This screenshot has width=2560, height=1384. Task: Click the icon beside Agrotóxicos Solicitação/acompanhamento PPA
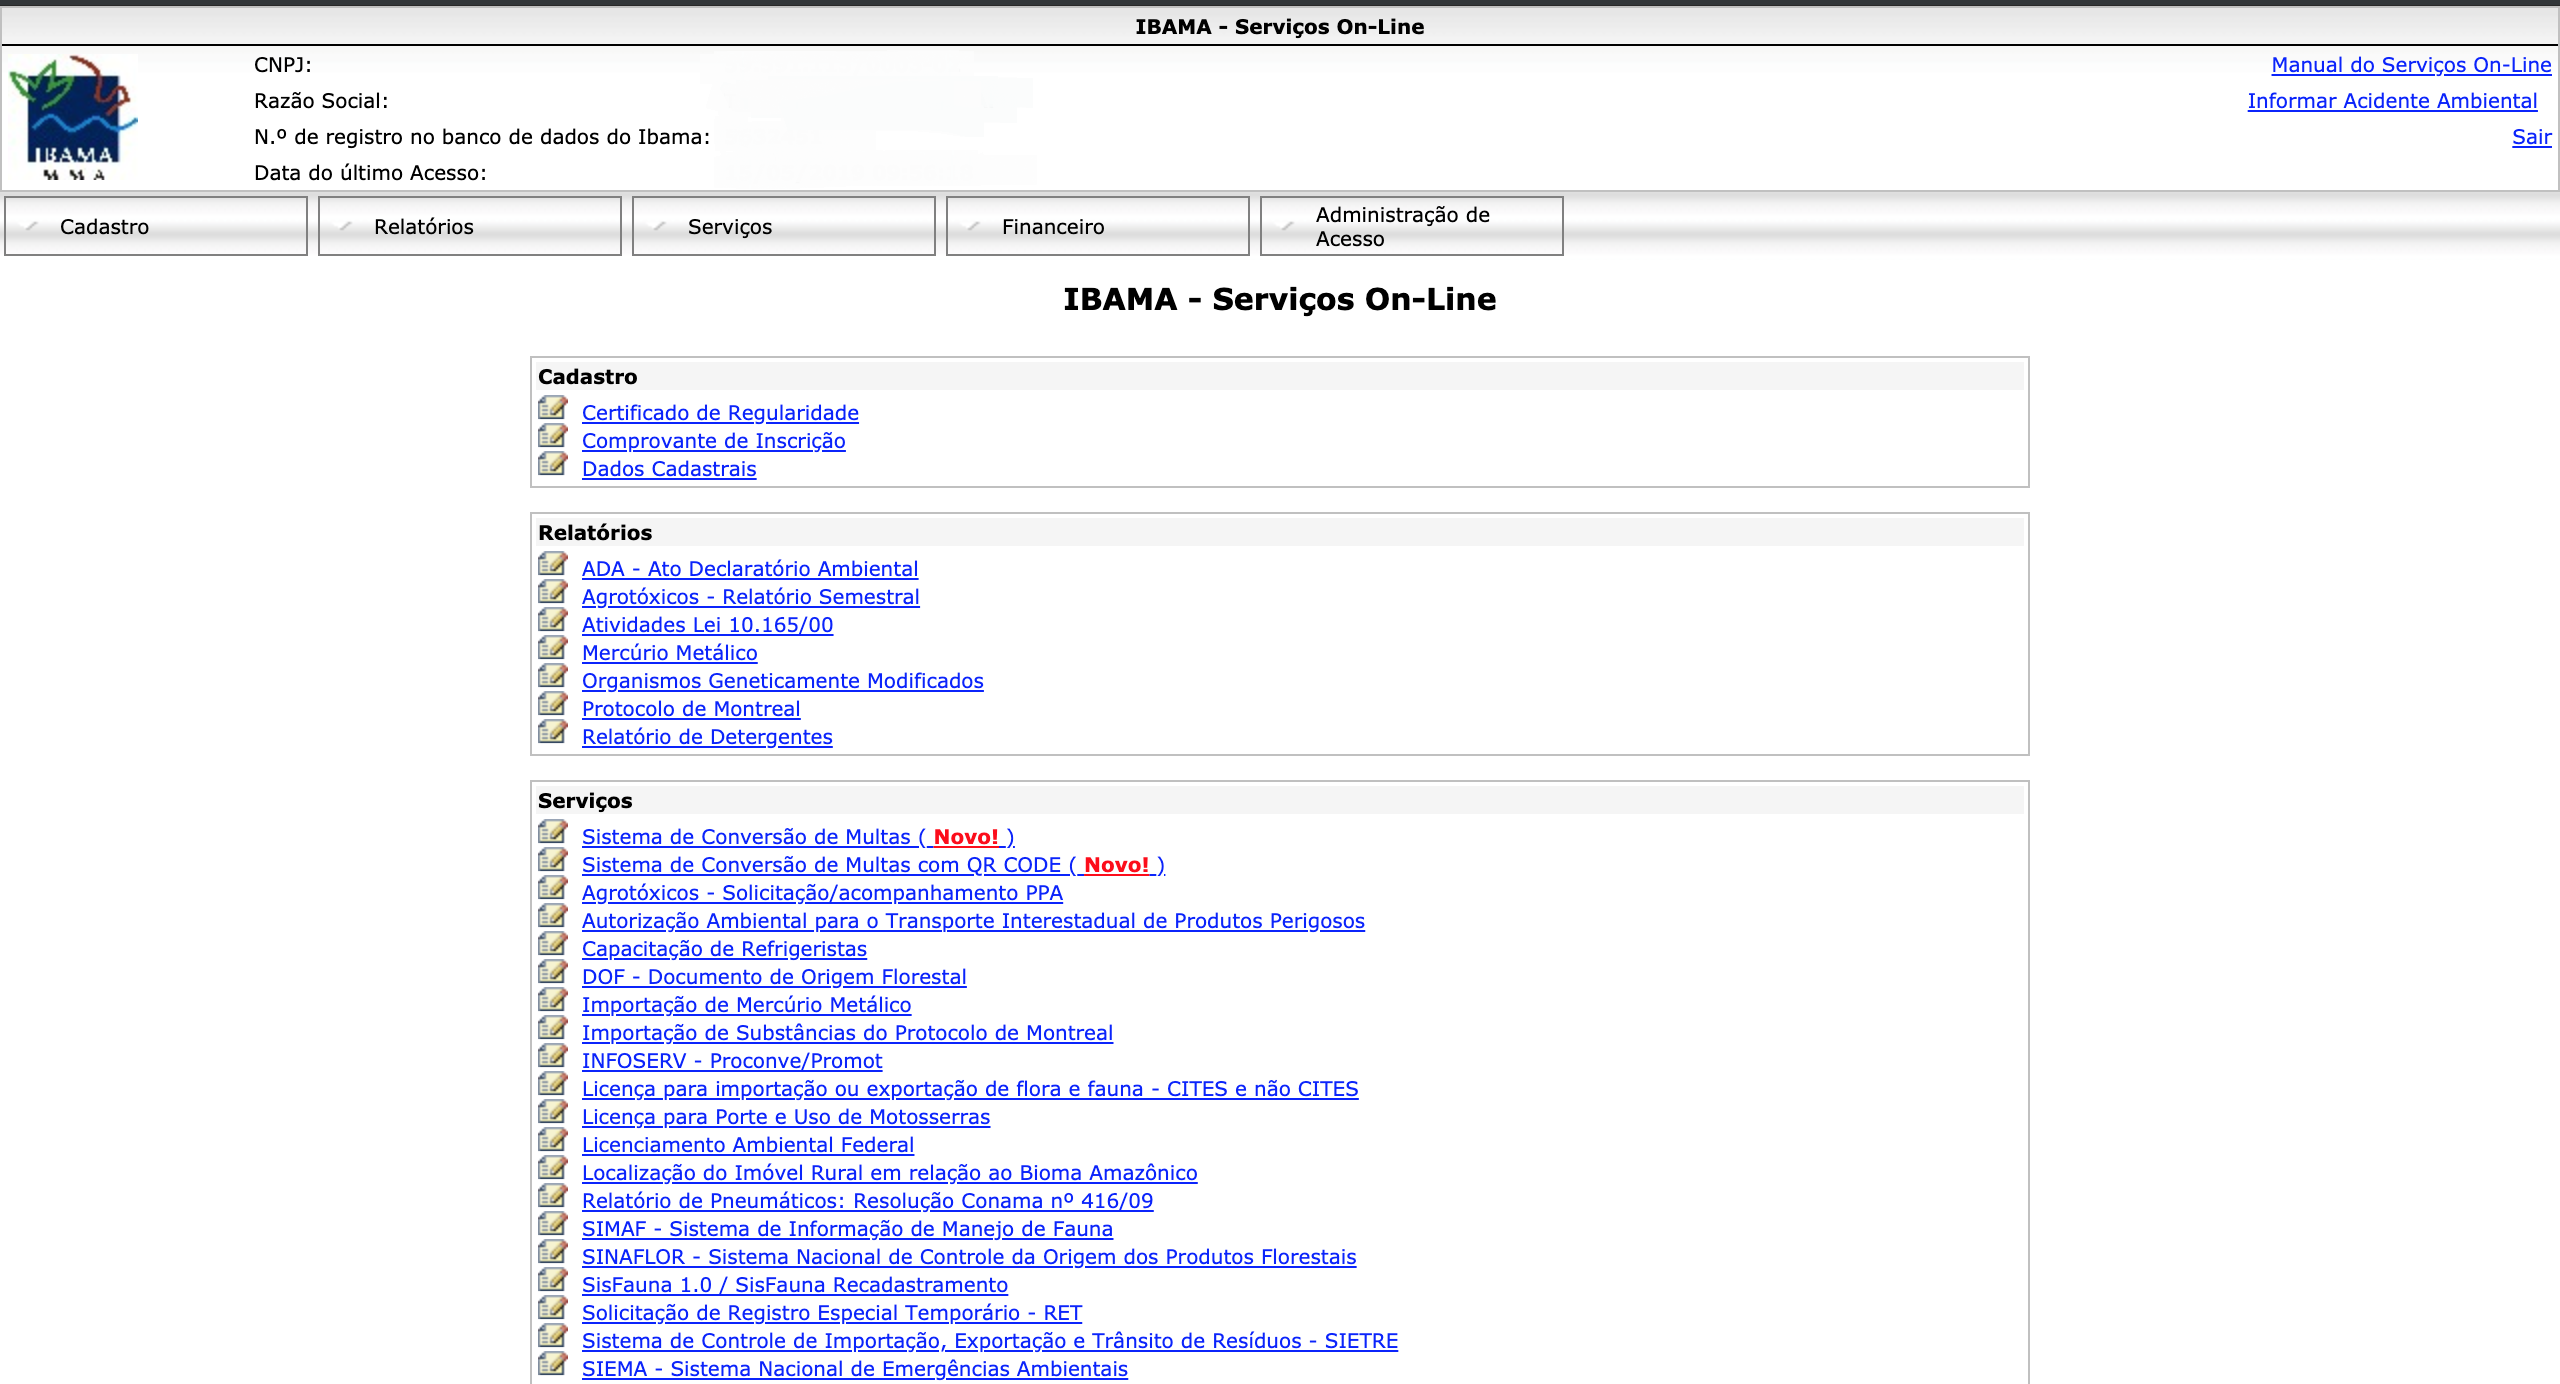pyautogui.click(x=553, y=888)
